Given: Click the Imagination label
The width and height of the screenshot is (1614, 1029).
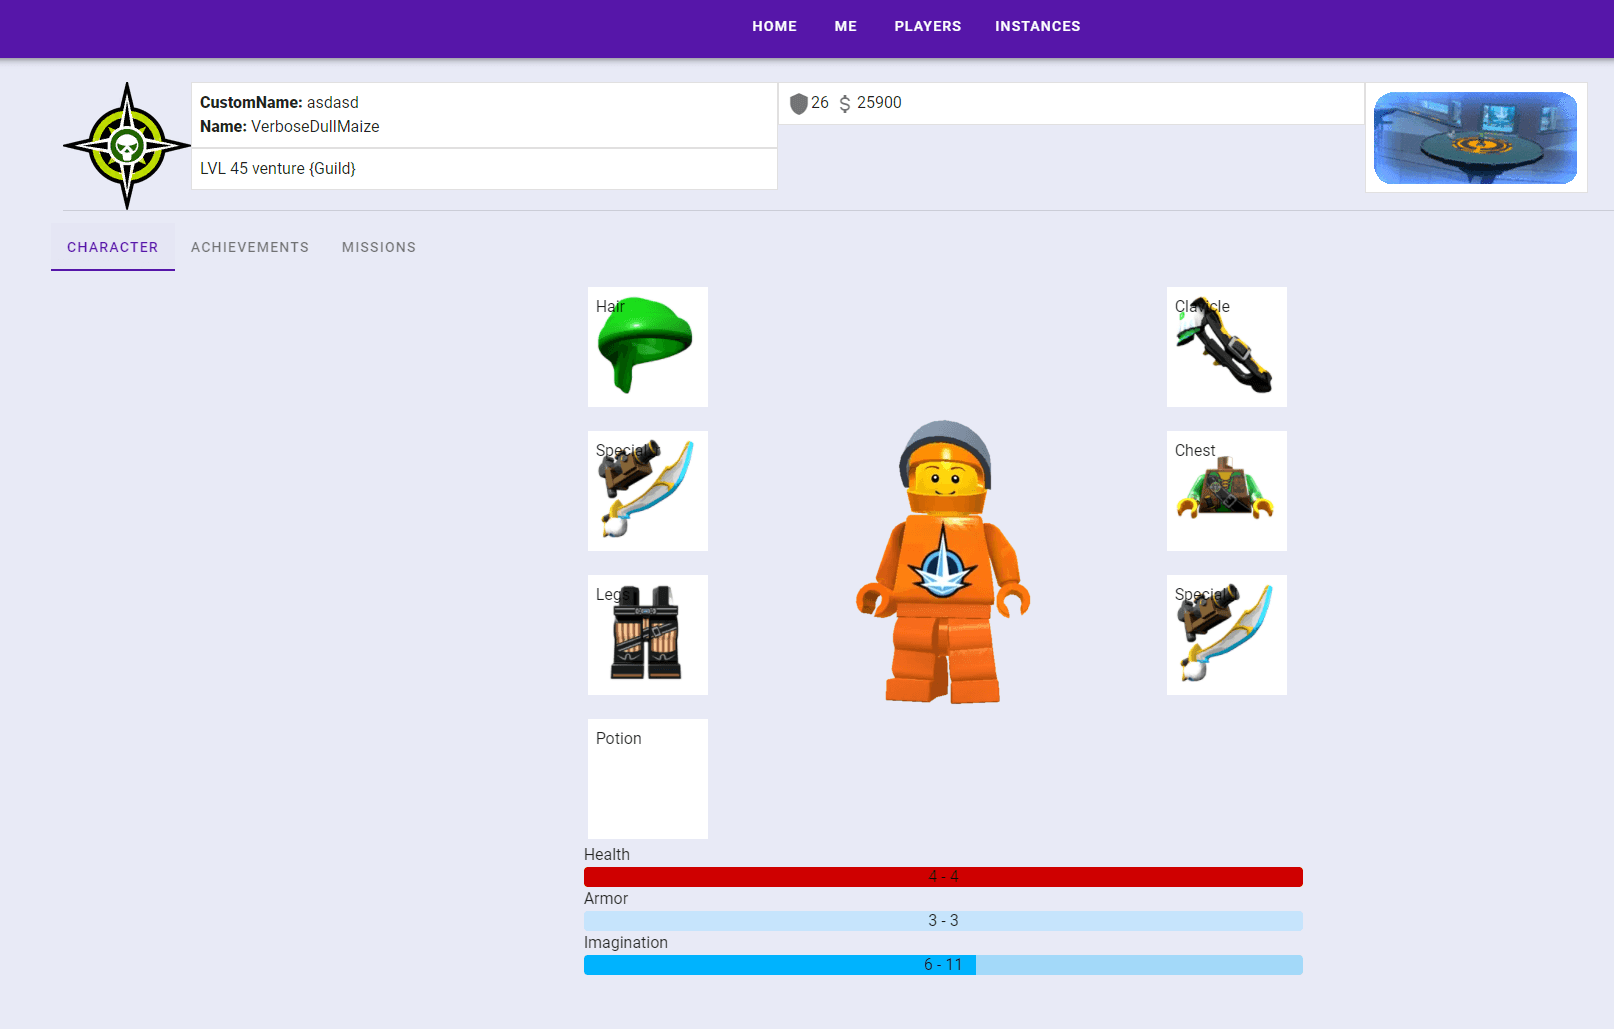Looking at the screenshot, I should click(626, 942).
